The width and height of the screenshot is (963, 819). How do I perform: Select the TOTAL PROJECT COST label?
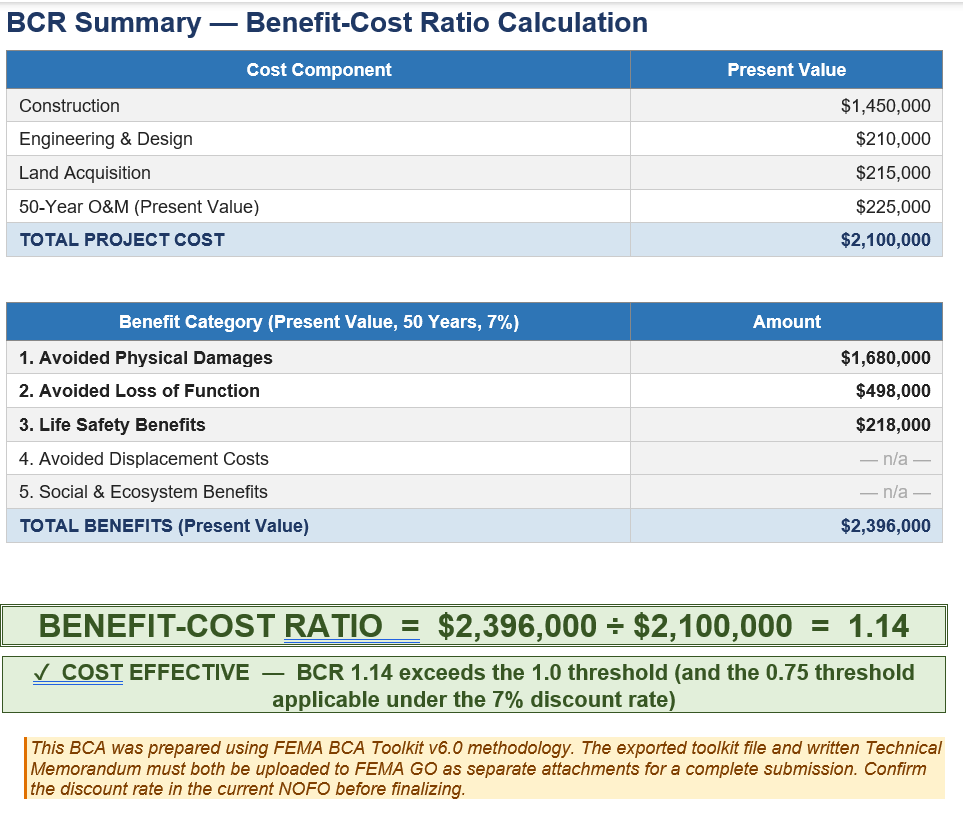(122, 239)
